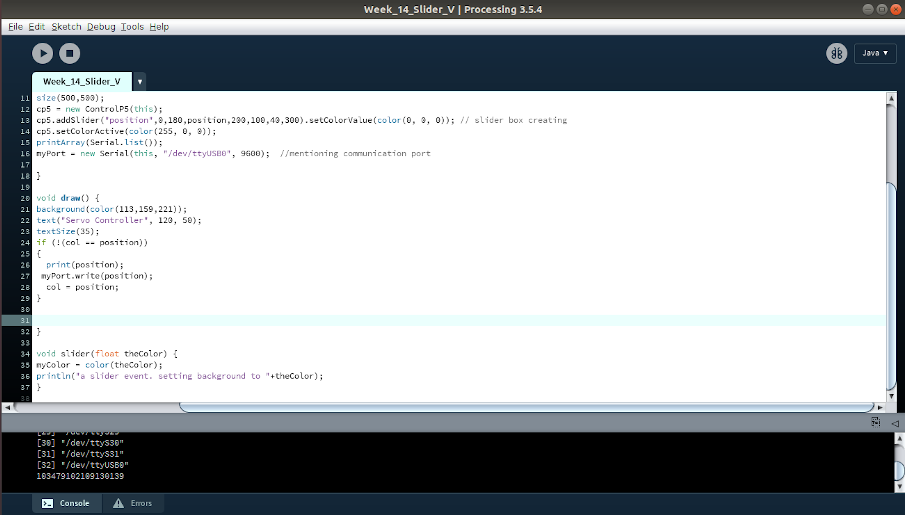Click editor vertical scrollbar down arrow

891,395
